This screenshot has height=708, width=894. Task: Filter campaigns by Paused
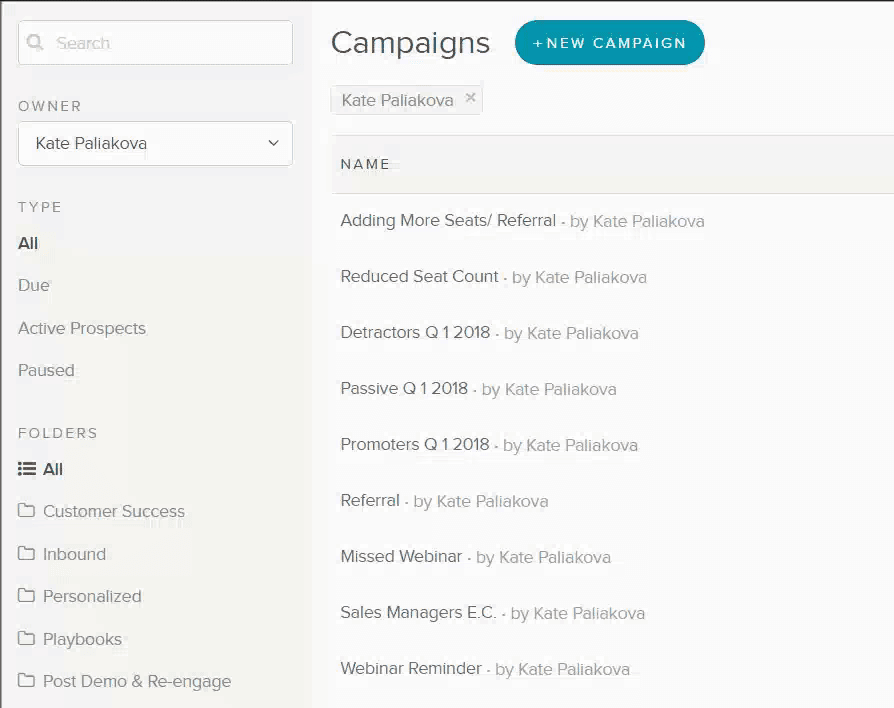tap(46, 371)
